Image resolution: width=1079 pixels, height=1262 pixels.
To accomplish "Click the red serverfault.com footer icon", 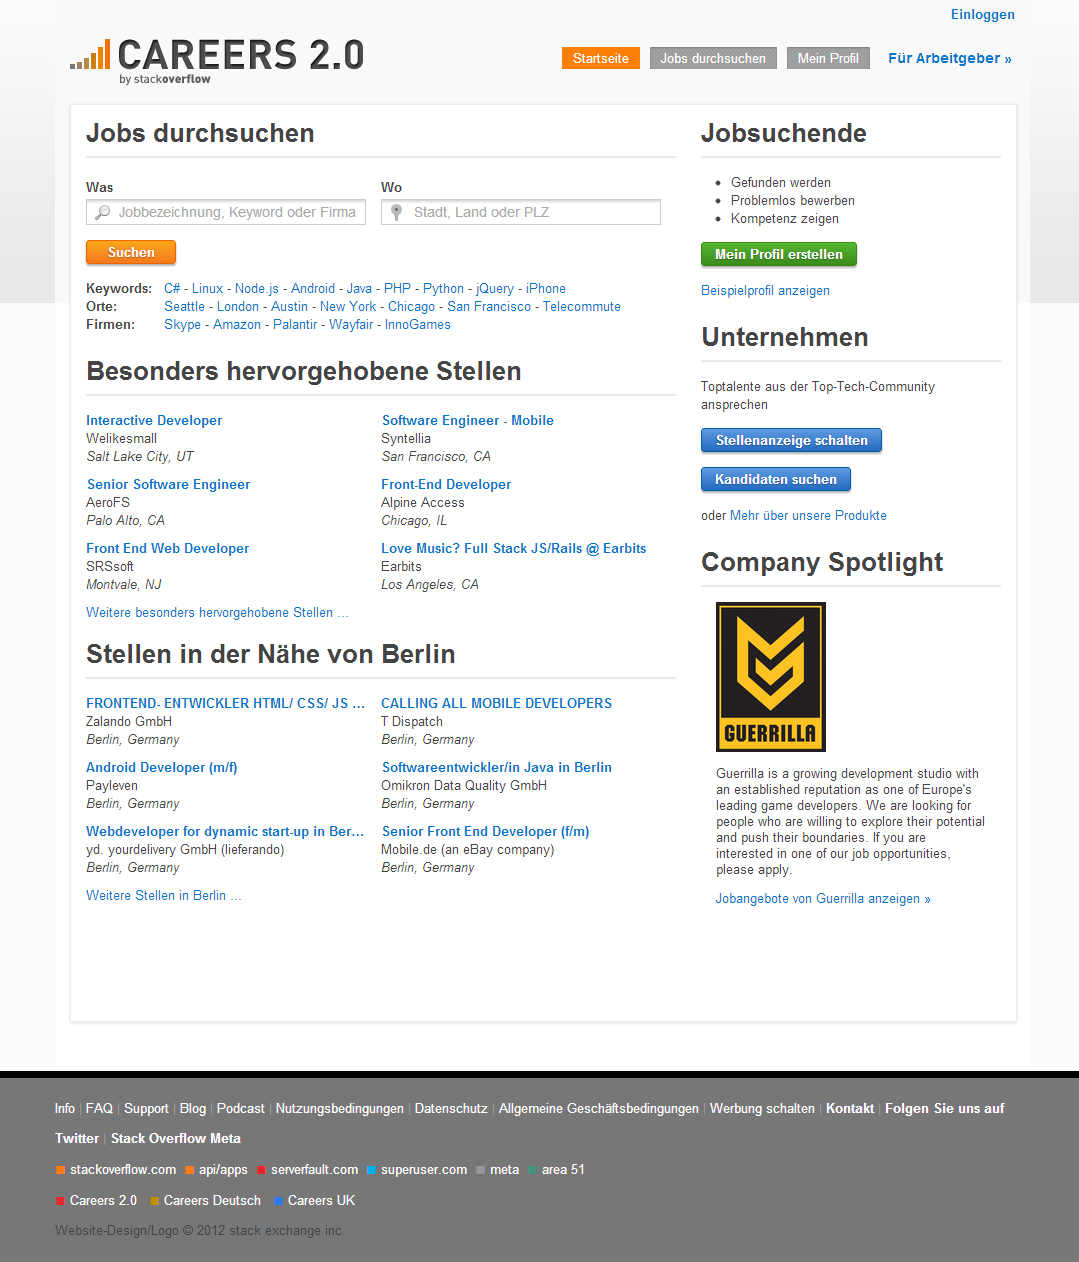I will (x=262, y=1170).
